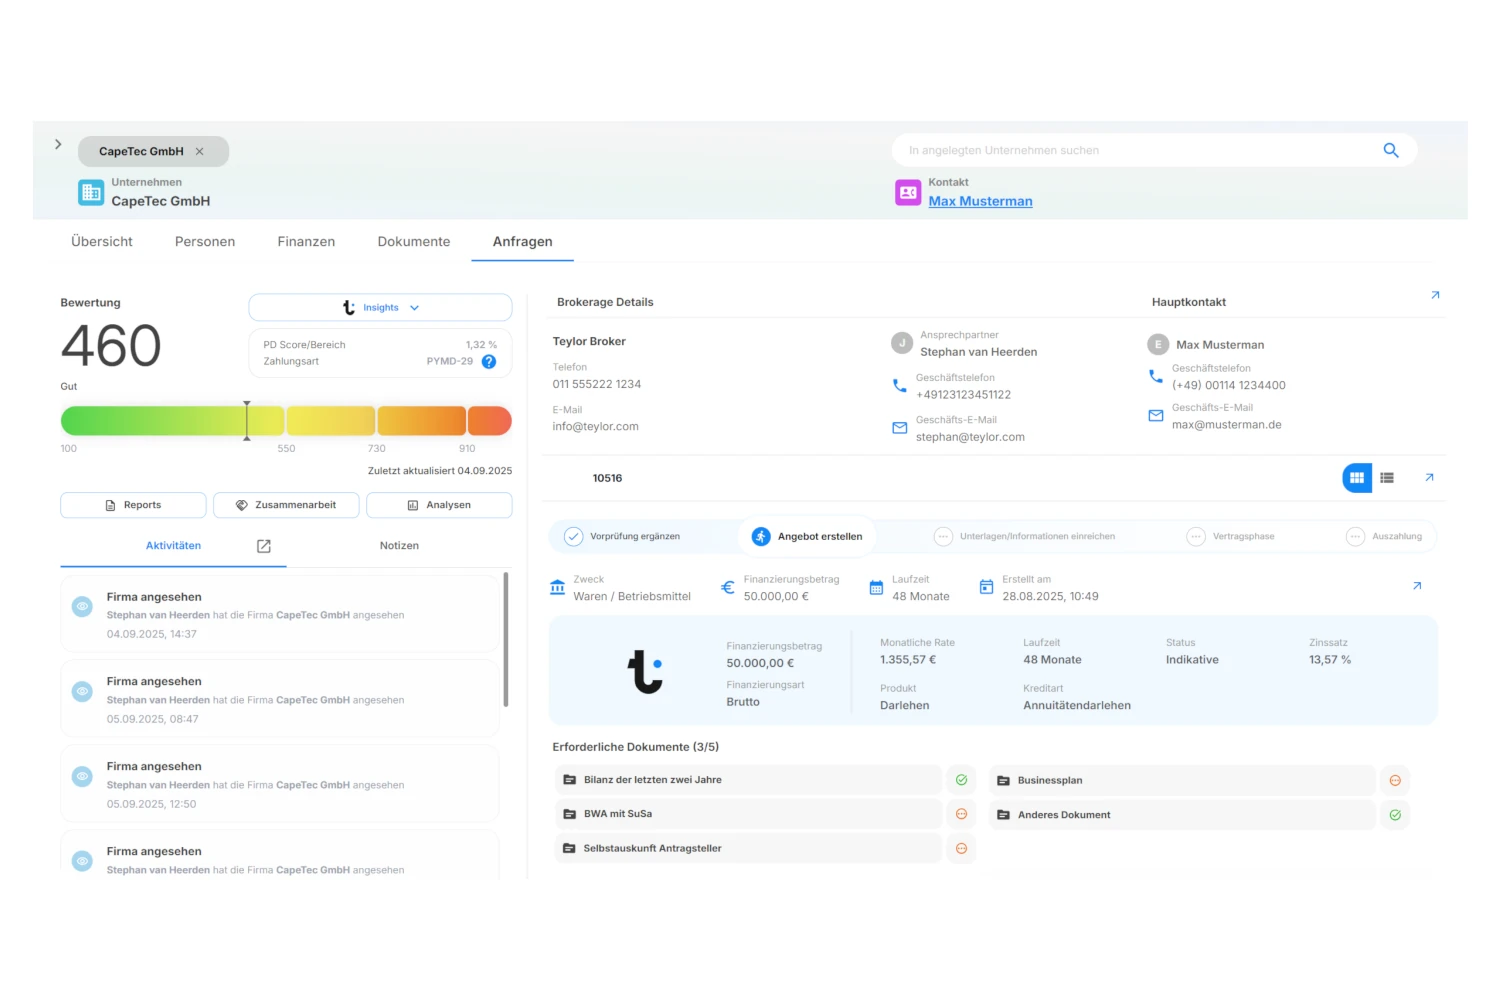The height and width of the screenshot is (1000, 1500).
Task: Switch to grid view of offers
Action: click(1356, 478)
